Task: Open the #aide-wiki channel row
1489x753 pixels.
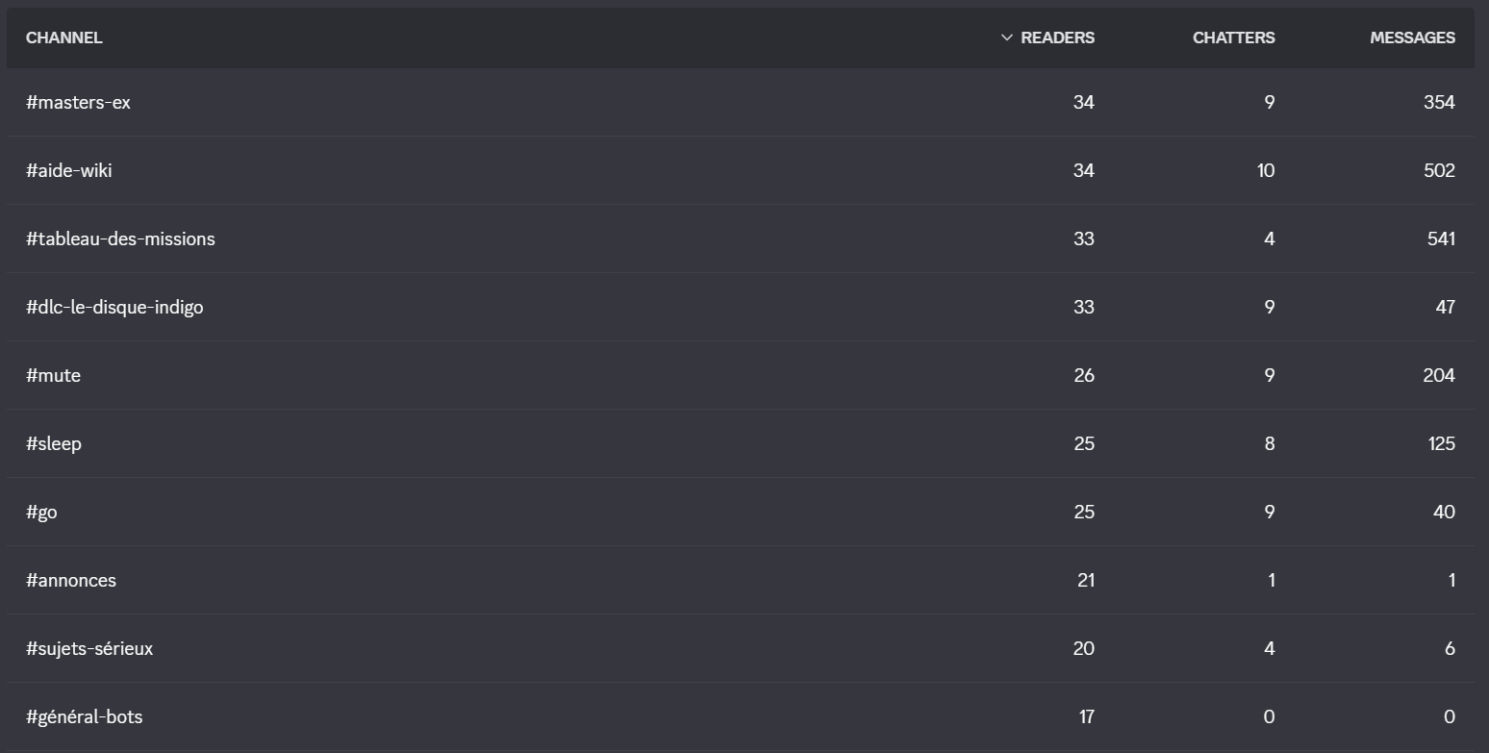Action: [x=740, y=170]
